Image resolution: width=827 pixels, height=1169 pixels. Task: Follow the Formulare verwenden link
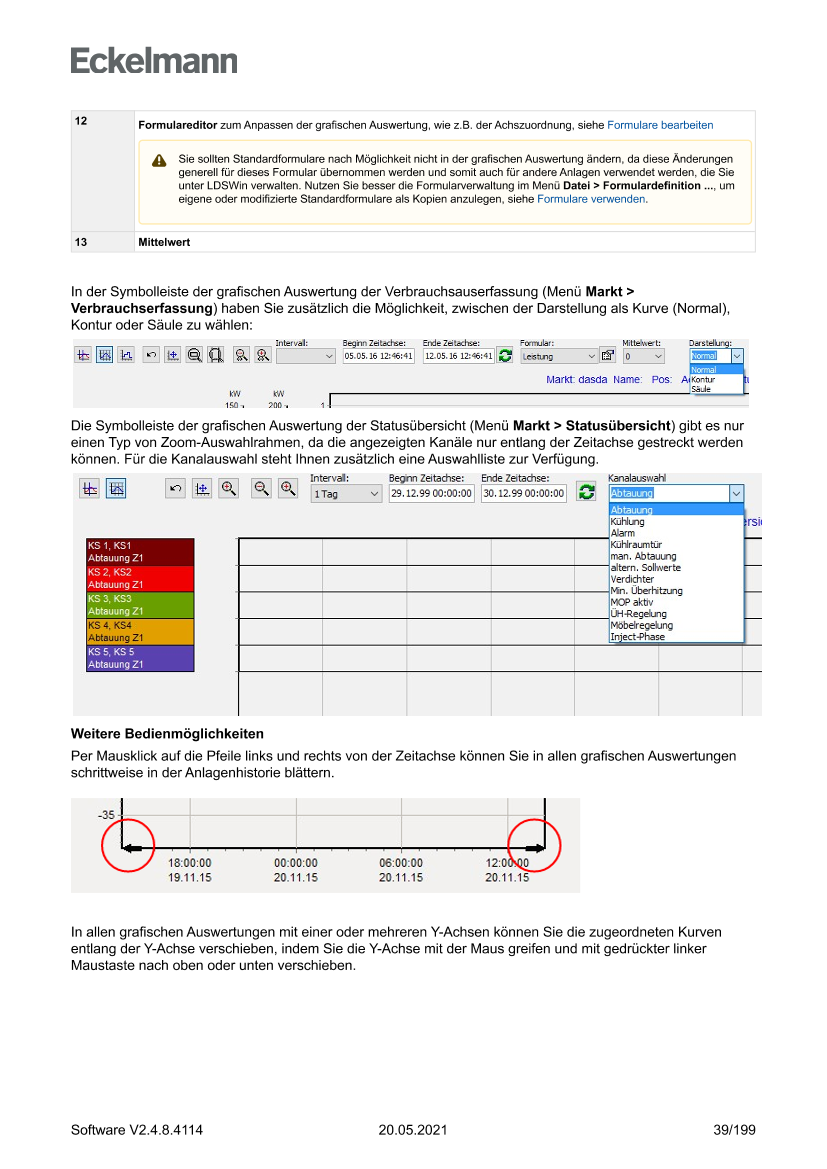click(591, 199)
